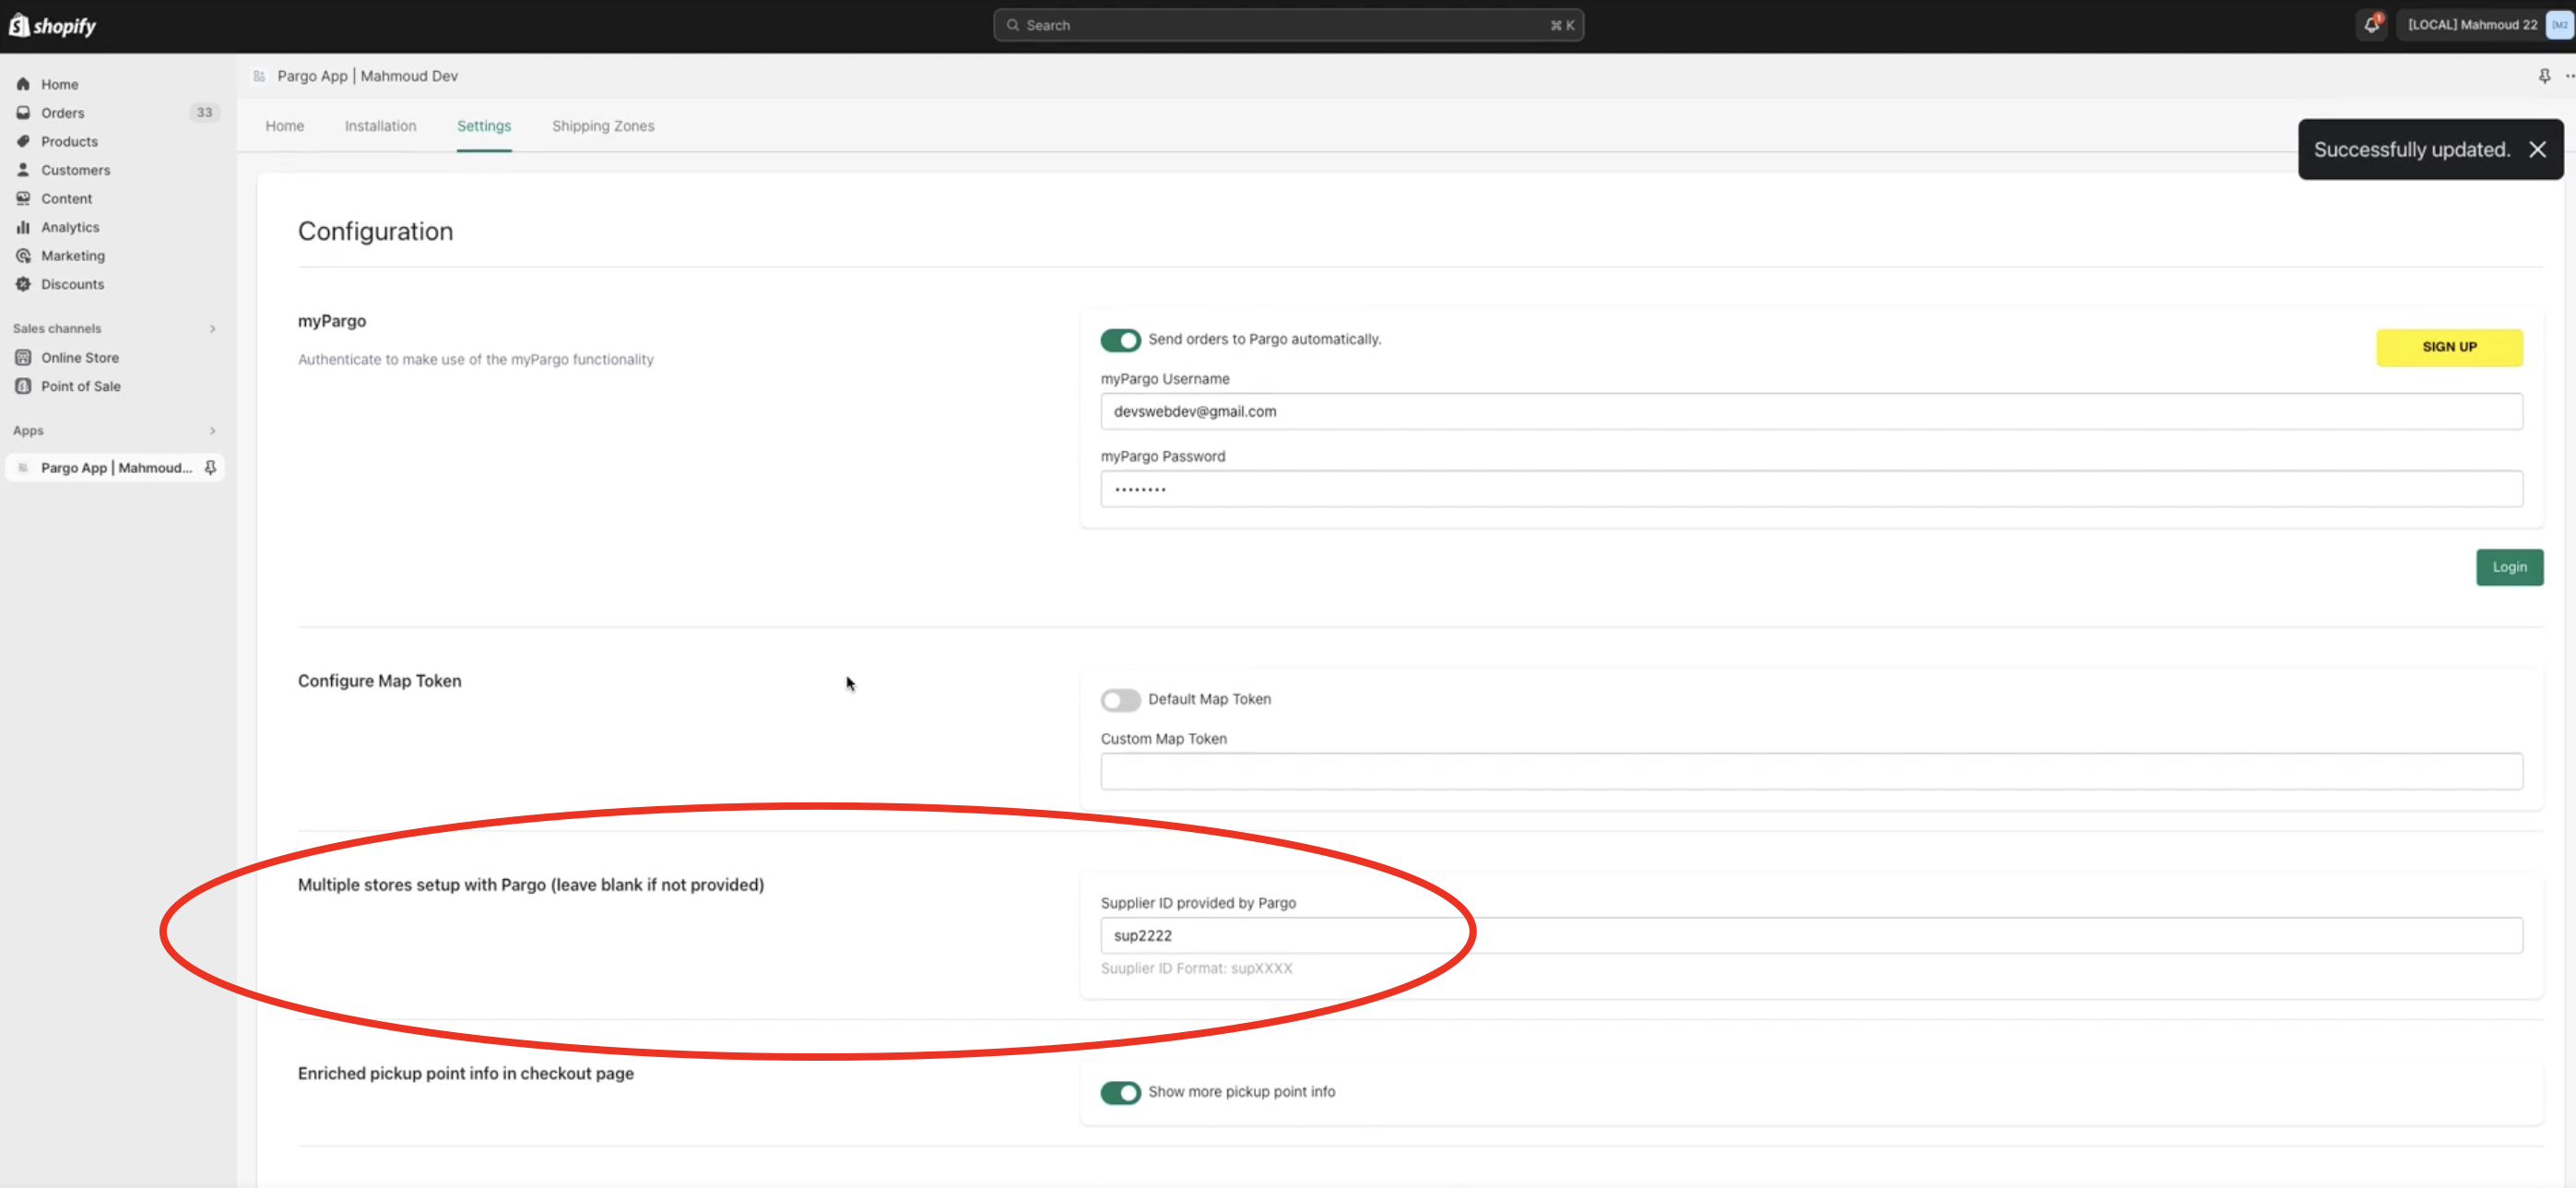Open the app Home tab
This screenshot has width=2576, height=1188.
click(284, 126)
